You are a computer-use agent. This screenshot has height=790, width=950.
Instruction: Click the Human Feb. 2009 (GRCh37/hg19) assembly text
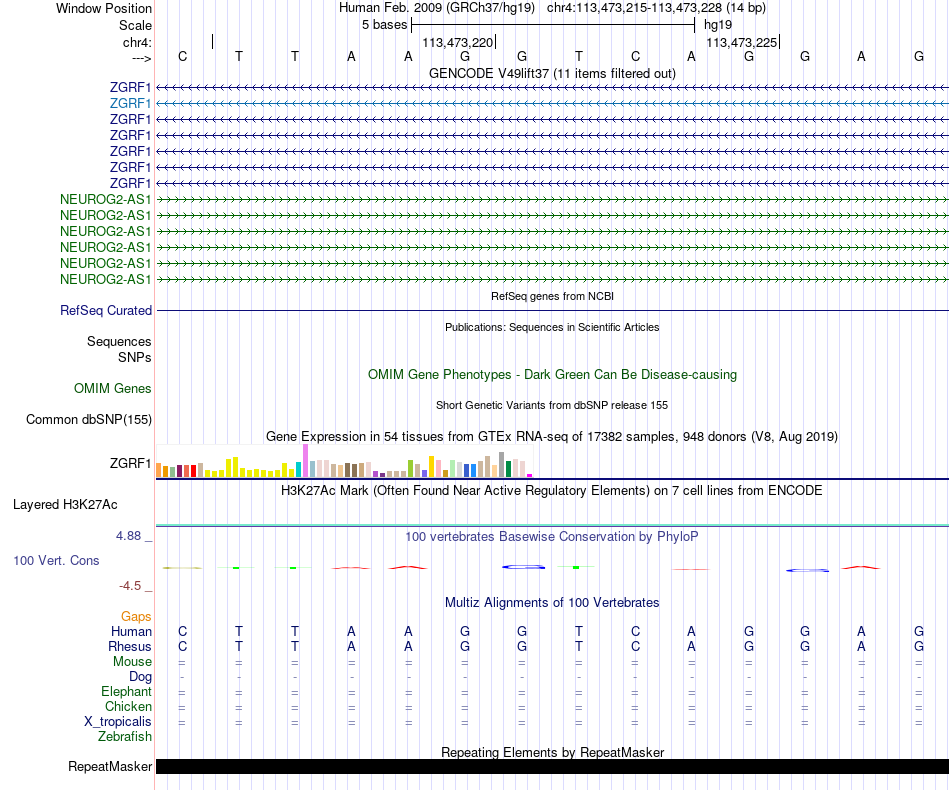point(437,8)
